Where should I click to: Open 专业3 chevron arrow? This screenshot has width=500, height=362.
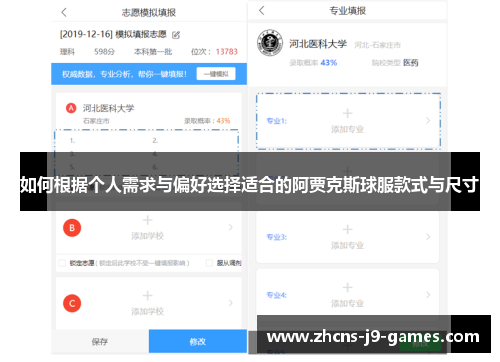point(428,237)
